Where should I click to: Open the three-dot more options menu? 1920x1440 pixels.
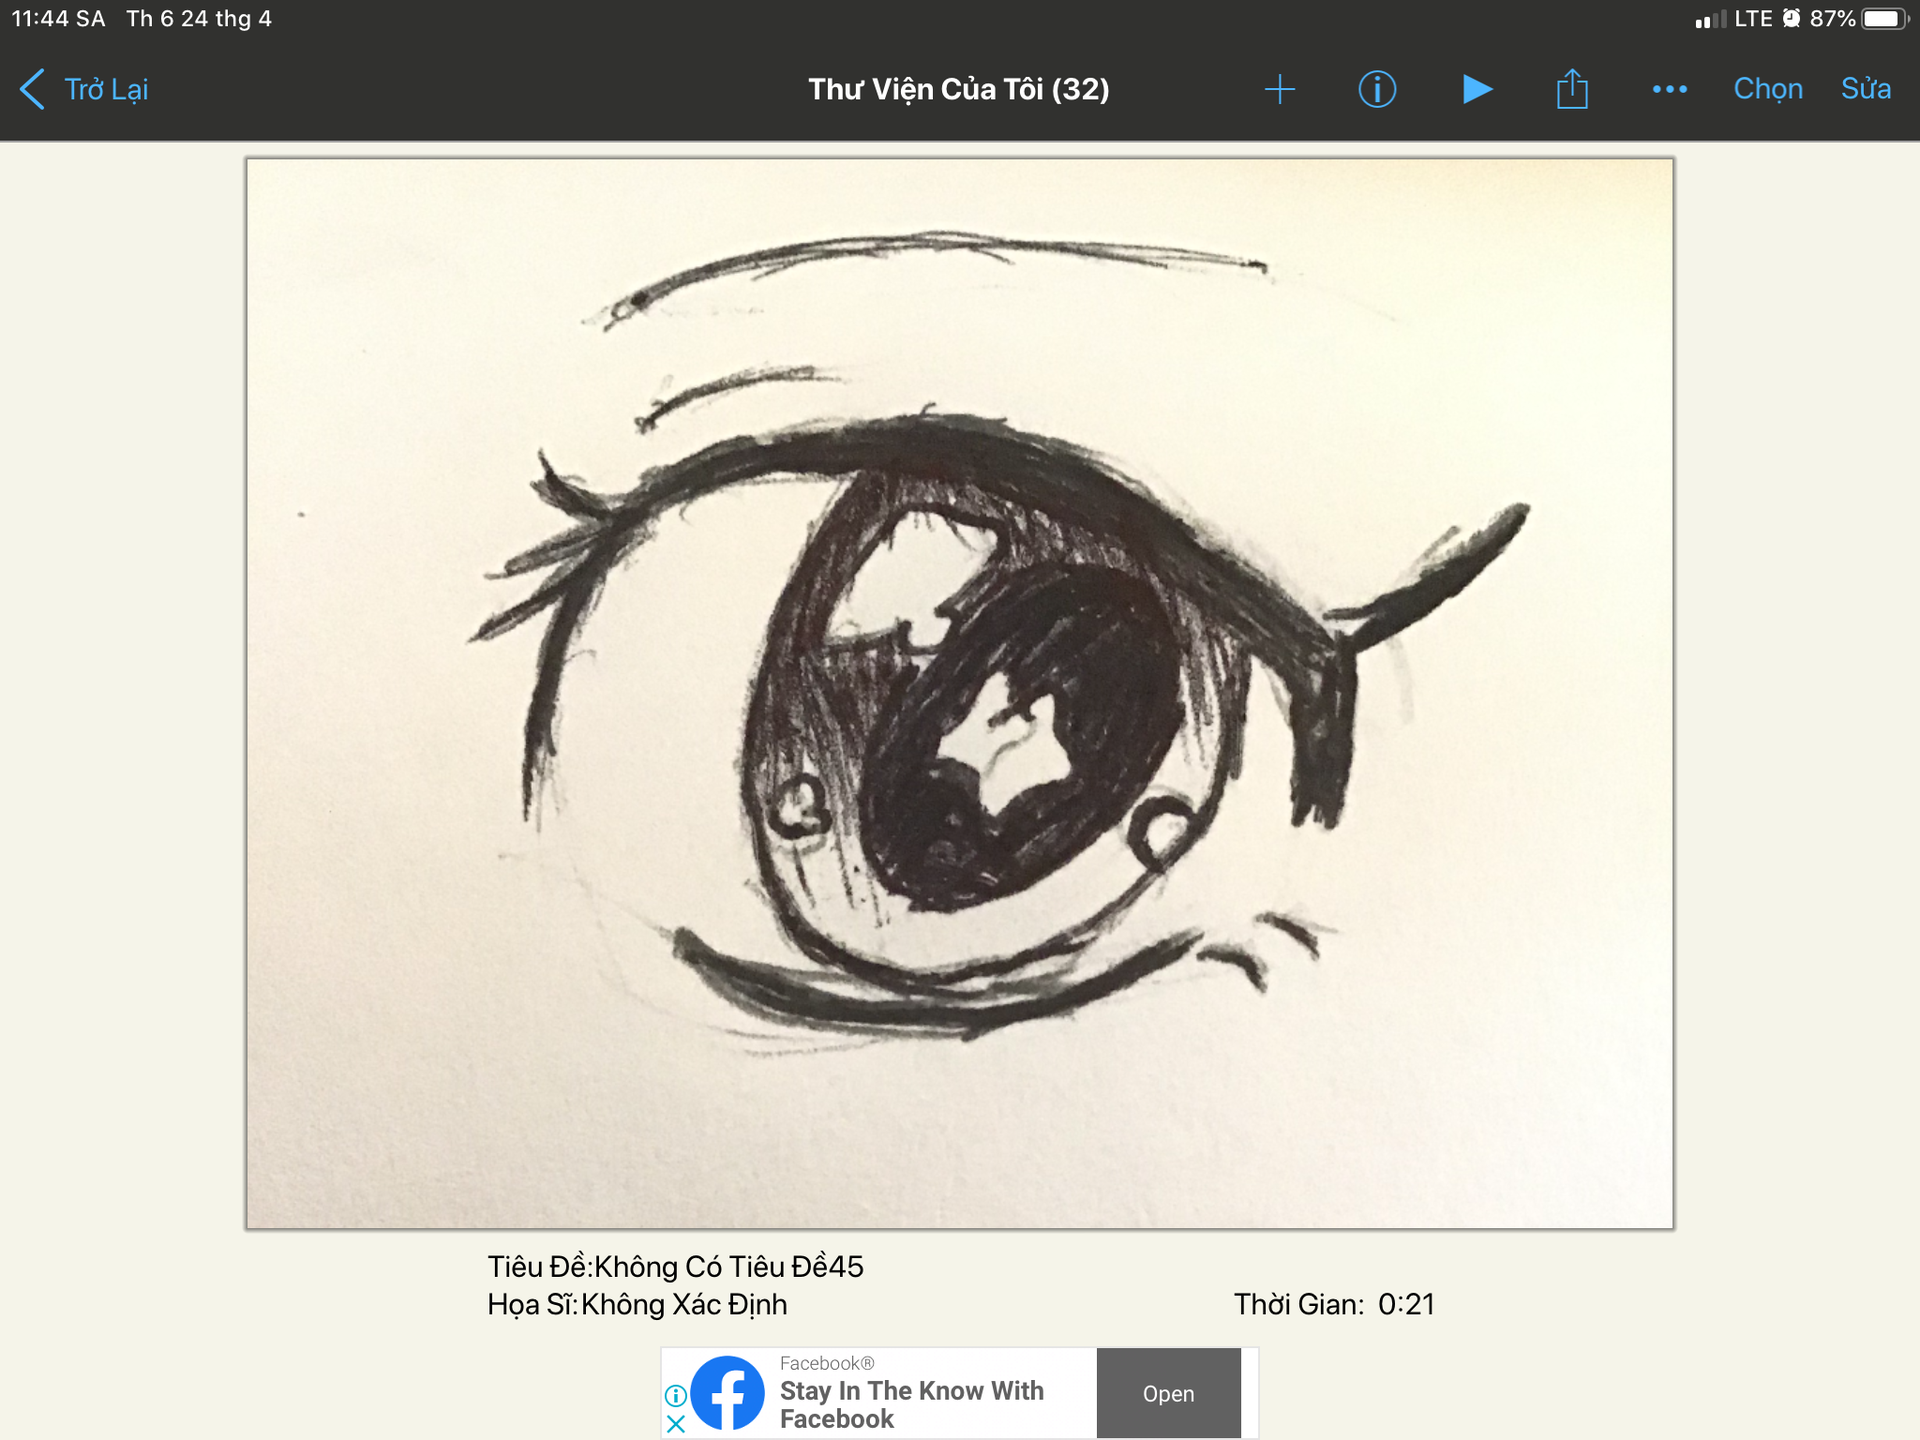[x=1669, y=90]
